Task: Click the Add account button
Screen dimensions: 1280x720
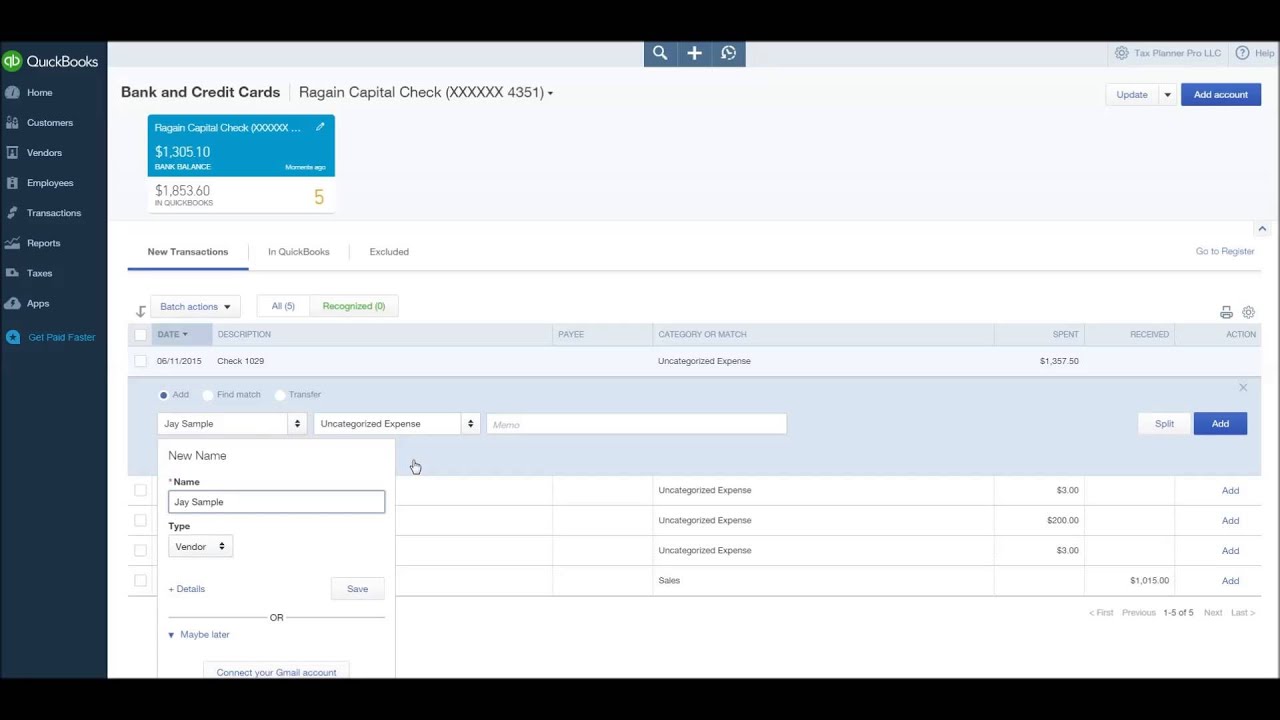Action: click(x=1221, y=94)
